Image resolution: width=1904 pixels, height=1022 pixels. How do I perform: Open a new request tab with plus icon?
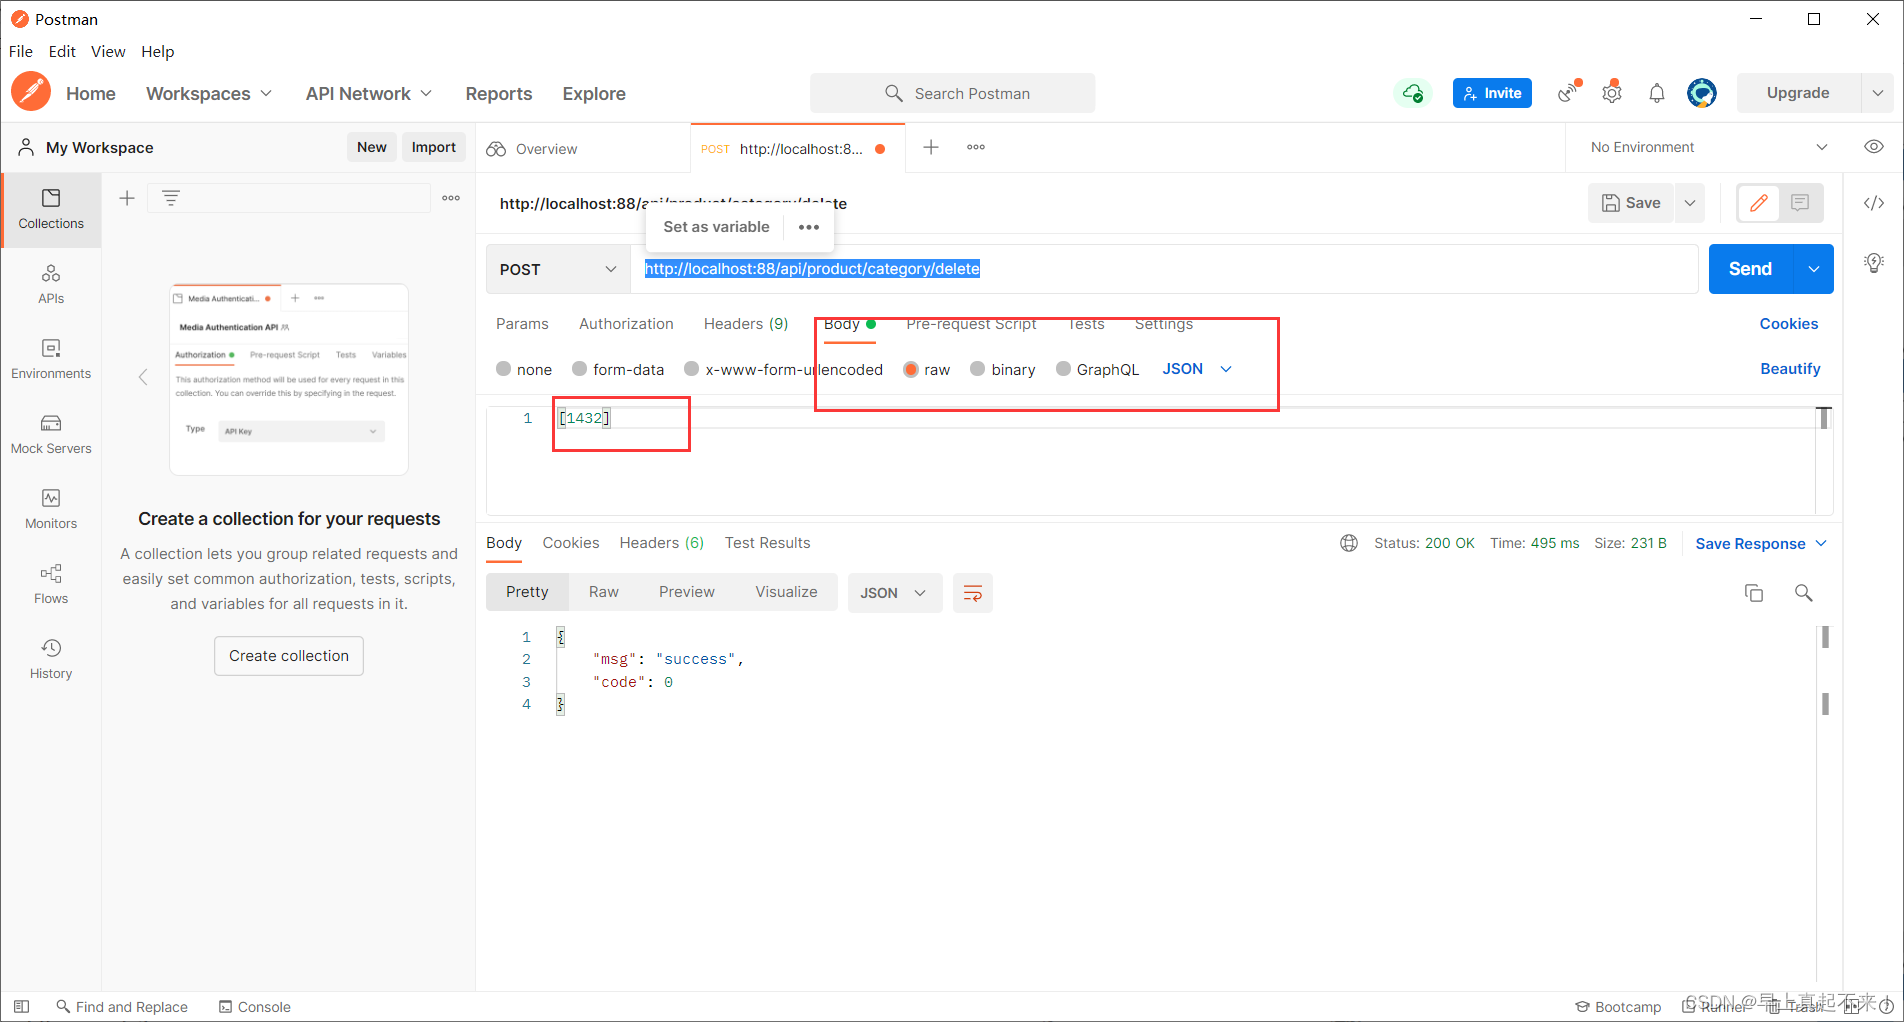coord(931,147)
